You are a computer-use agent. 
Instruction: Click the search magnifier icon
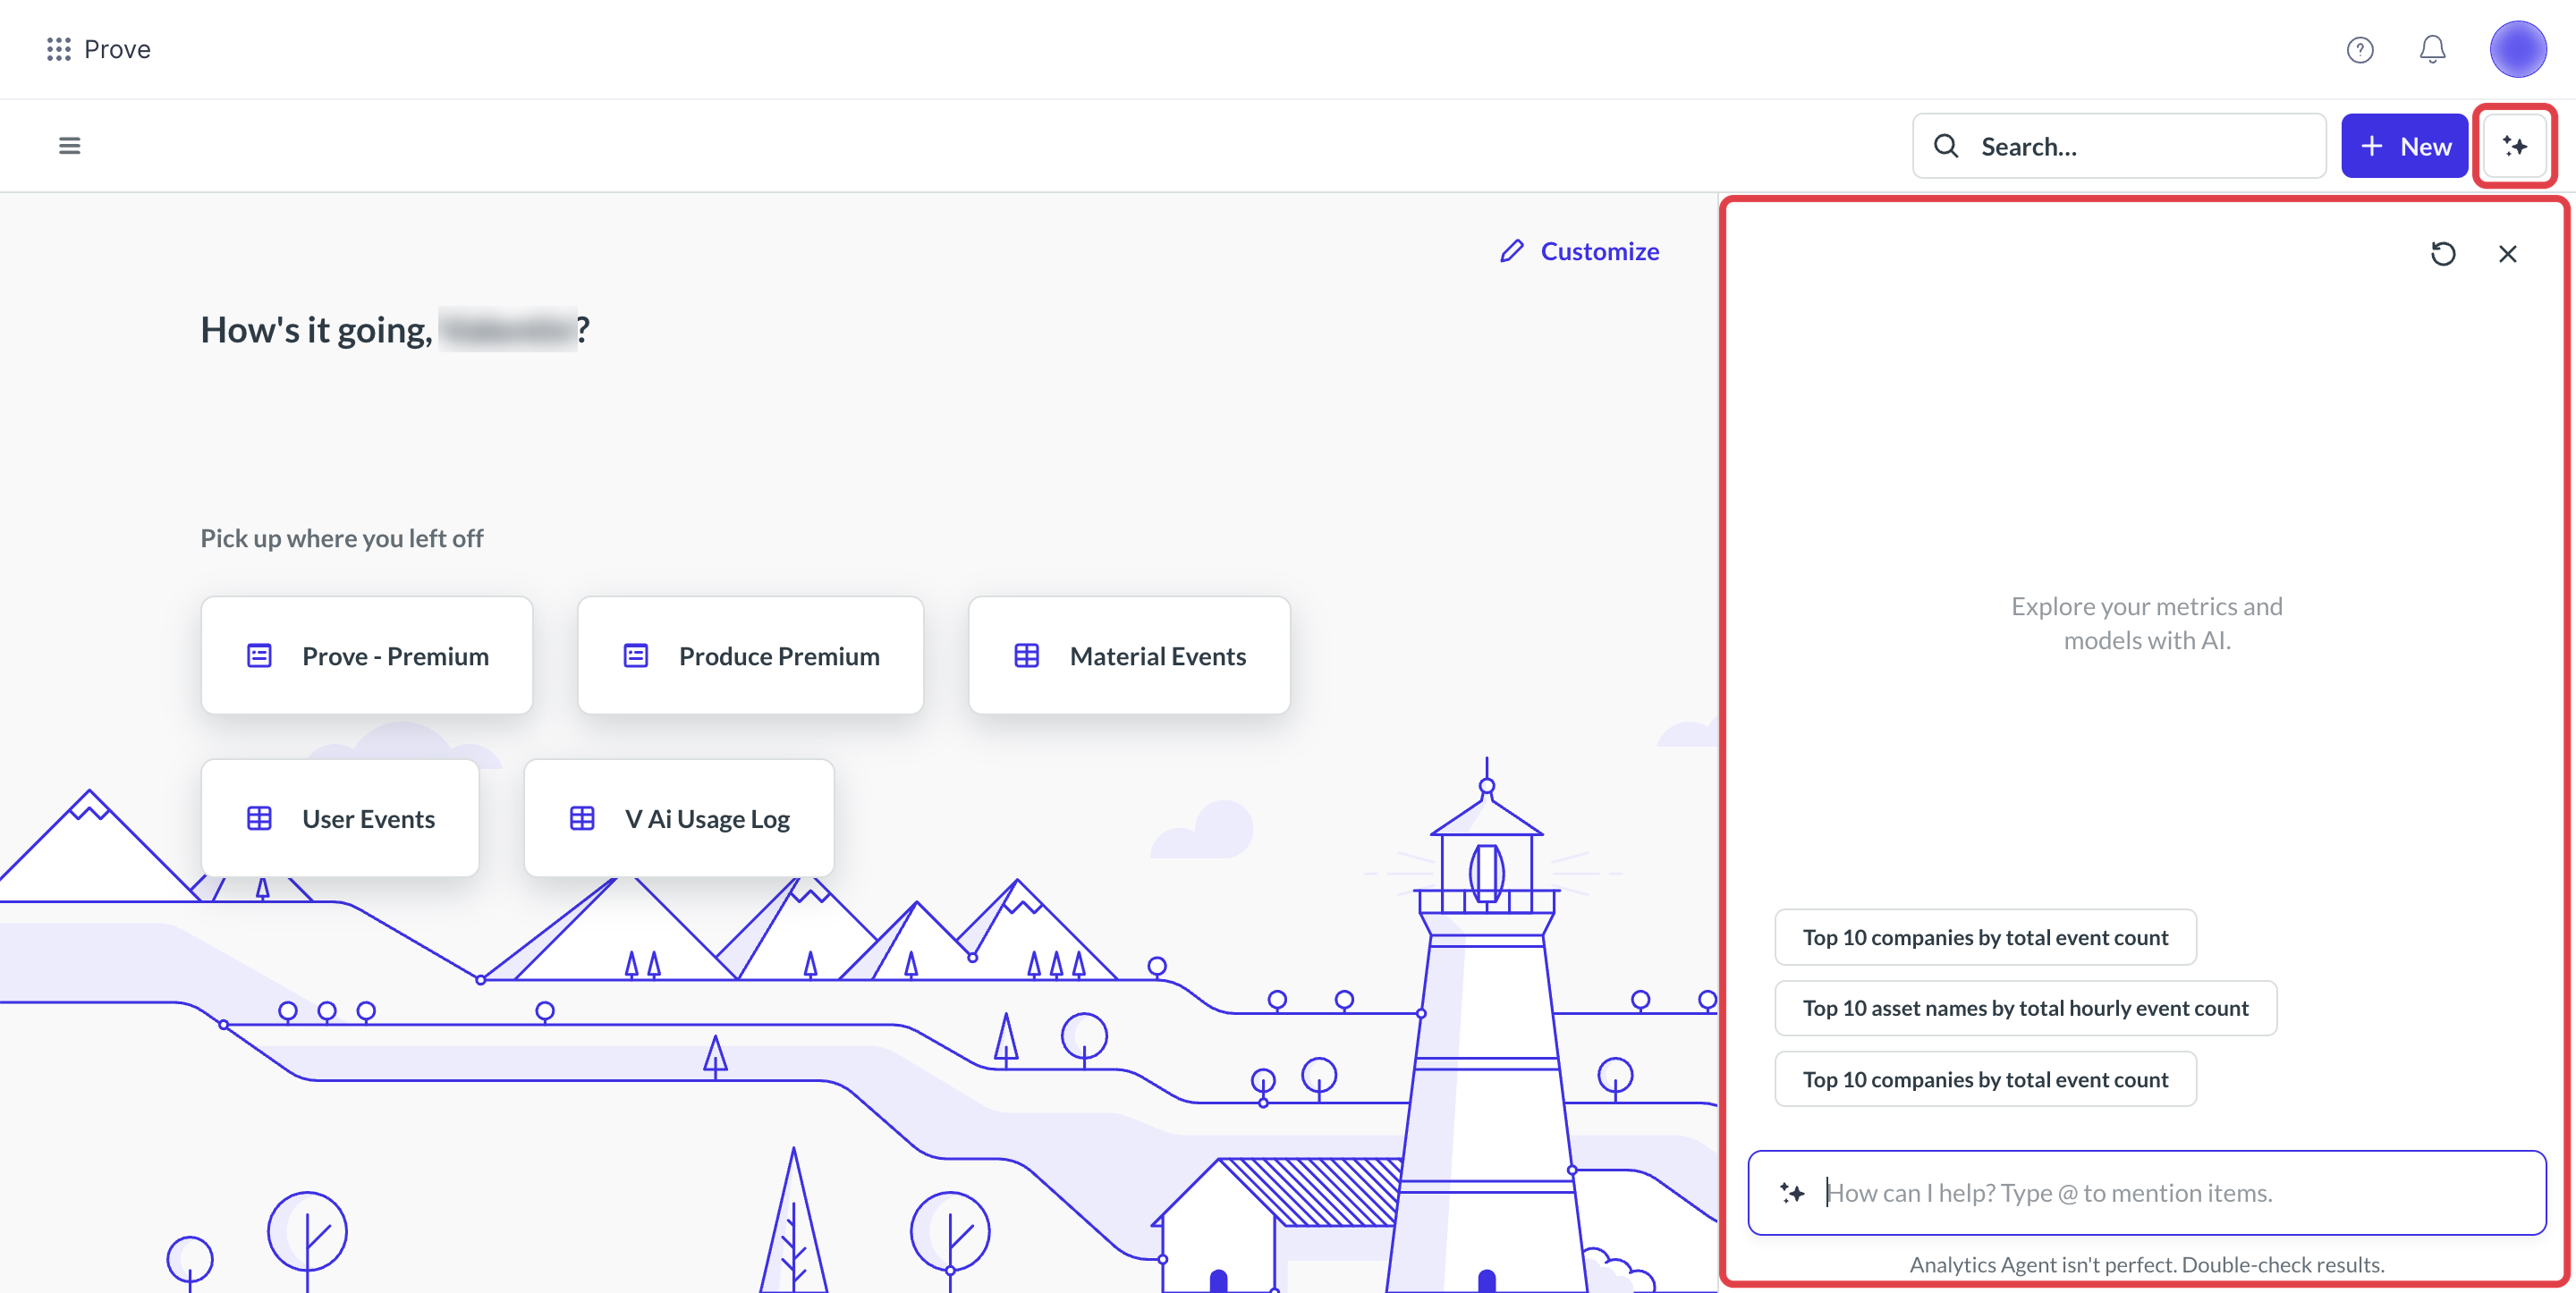coord(1945,146)
